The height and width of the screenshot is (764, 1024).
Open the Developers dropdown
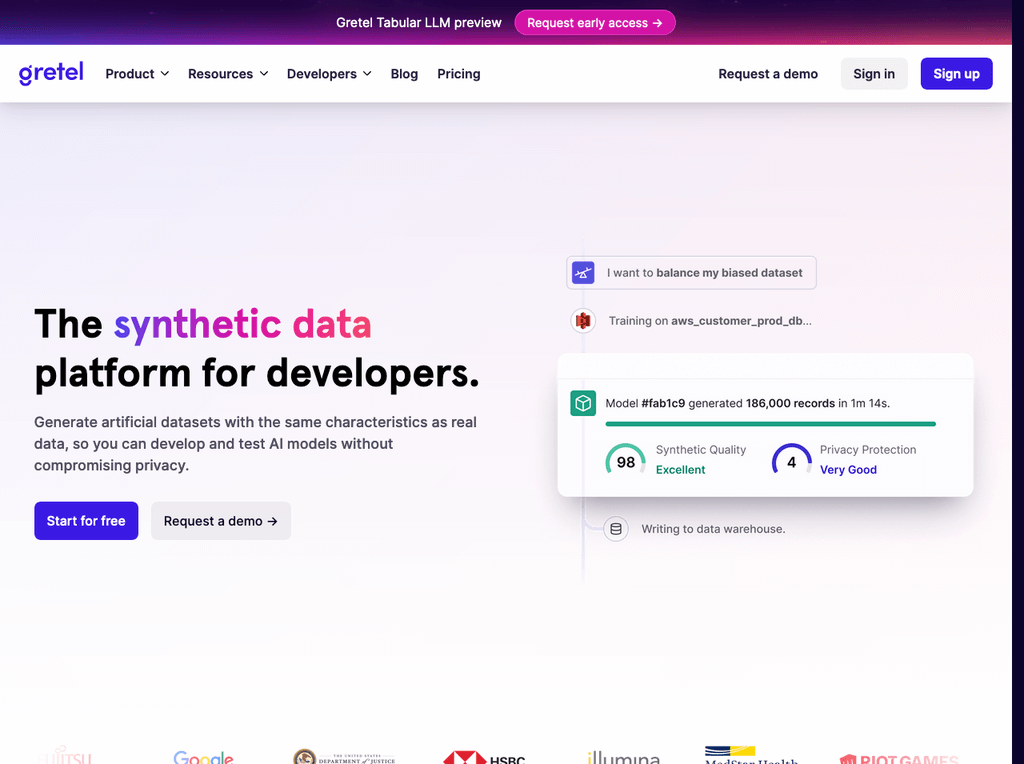[x=329, y=74]
